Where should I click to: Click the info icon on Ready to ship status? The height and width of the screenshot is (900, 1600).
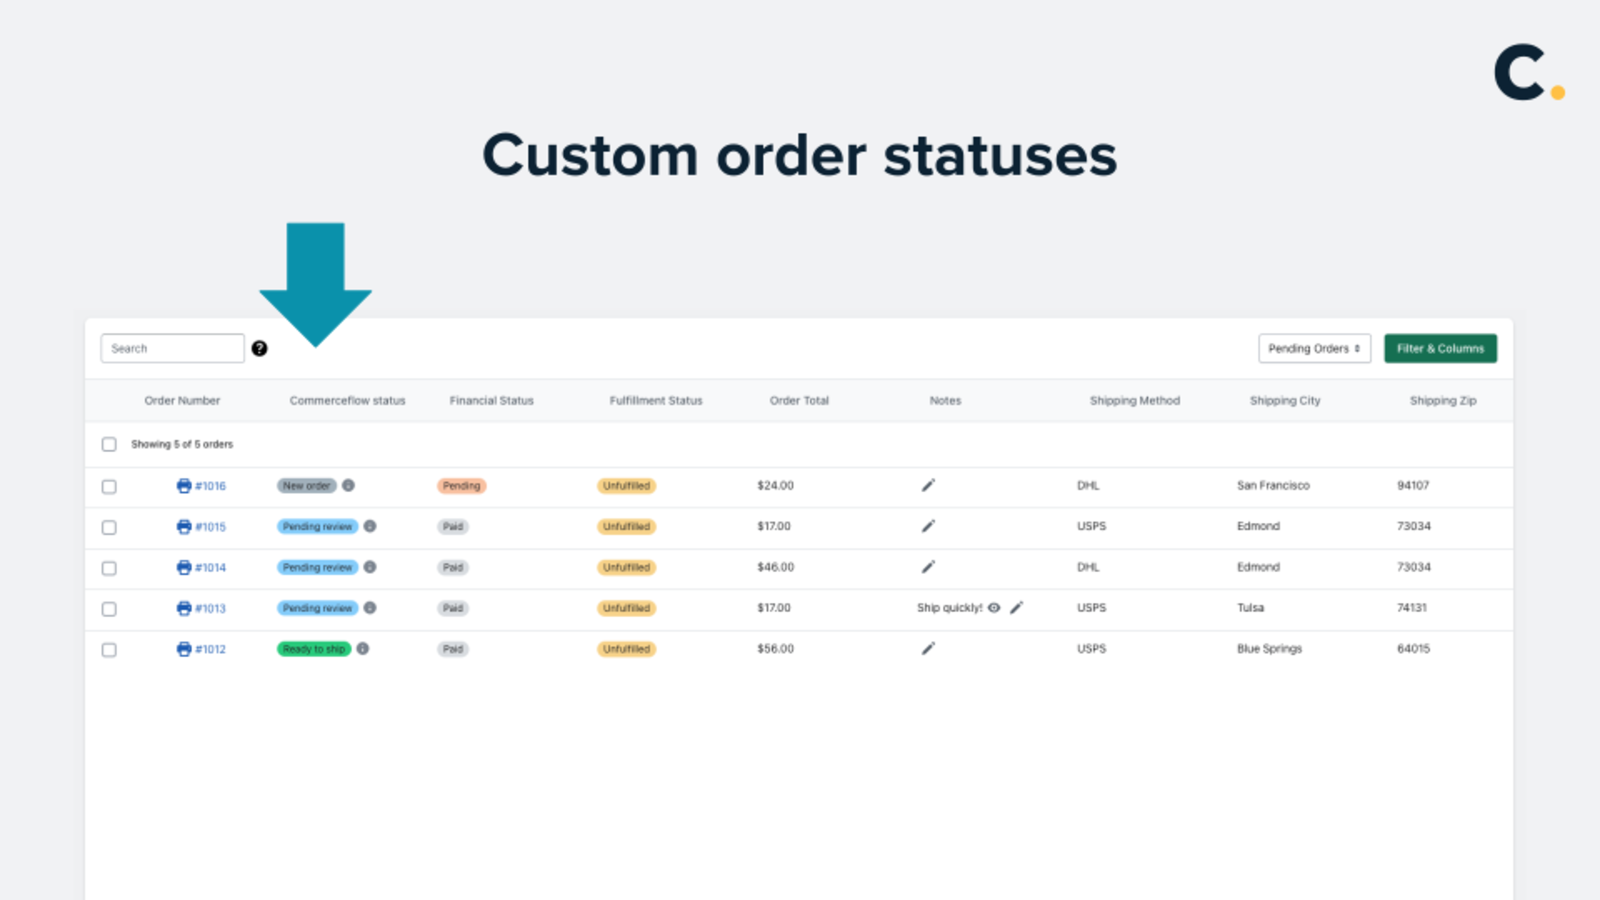(x=361, y=649)
